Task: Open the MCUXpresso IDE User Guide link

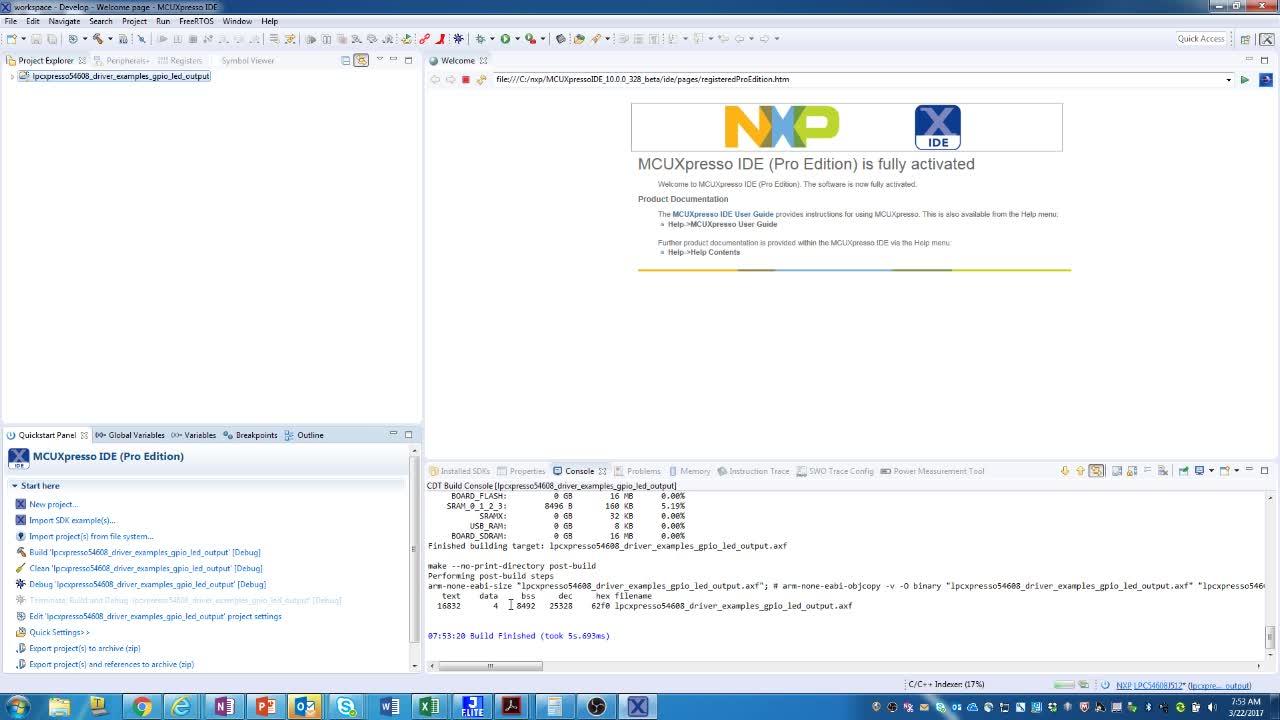Action: [723, 214]
